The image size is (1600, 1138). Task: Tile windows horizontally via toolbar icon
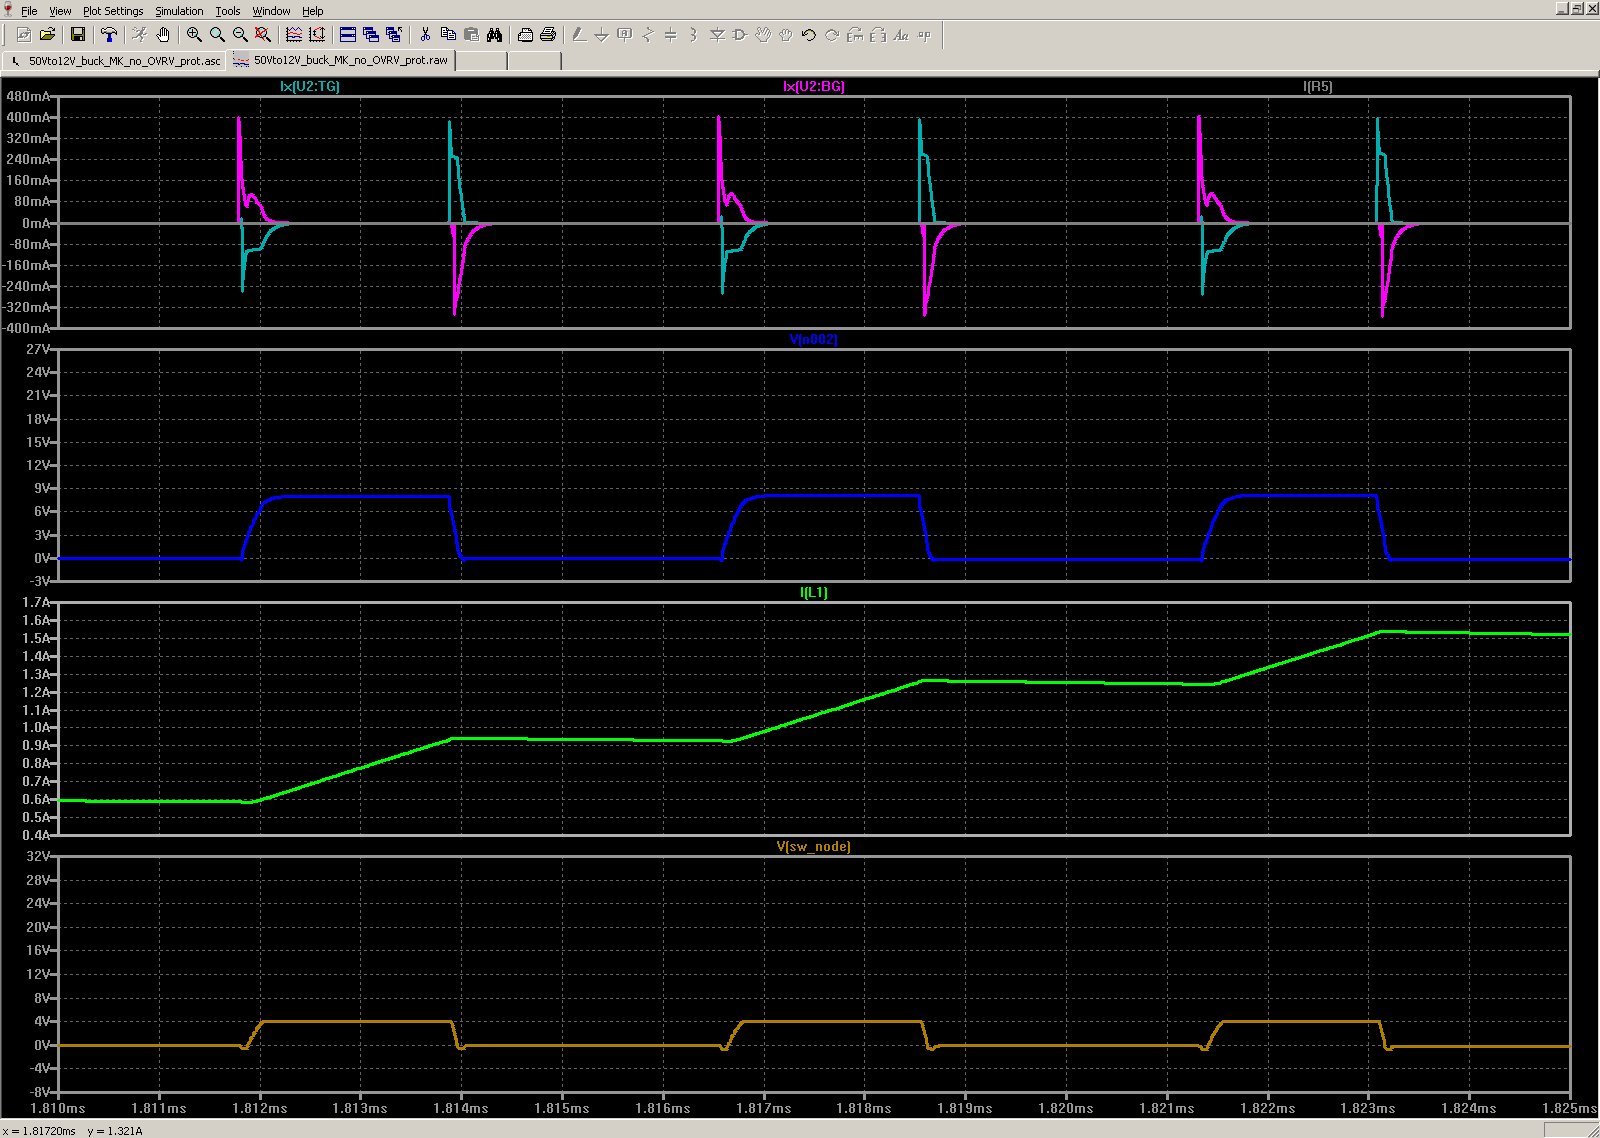tap(348, 35)
